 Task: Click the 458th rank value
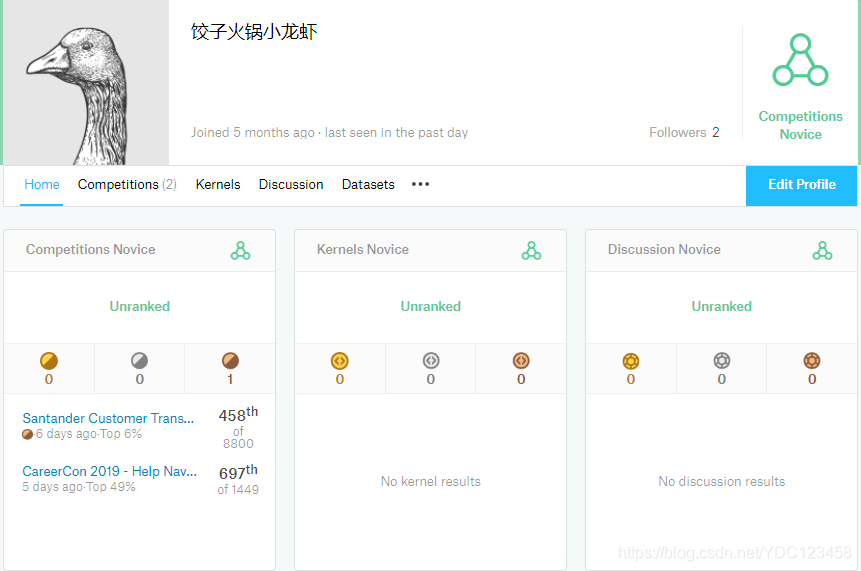[238, 414]
